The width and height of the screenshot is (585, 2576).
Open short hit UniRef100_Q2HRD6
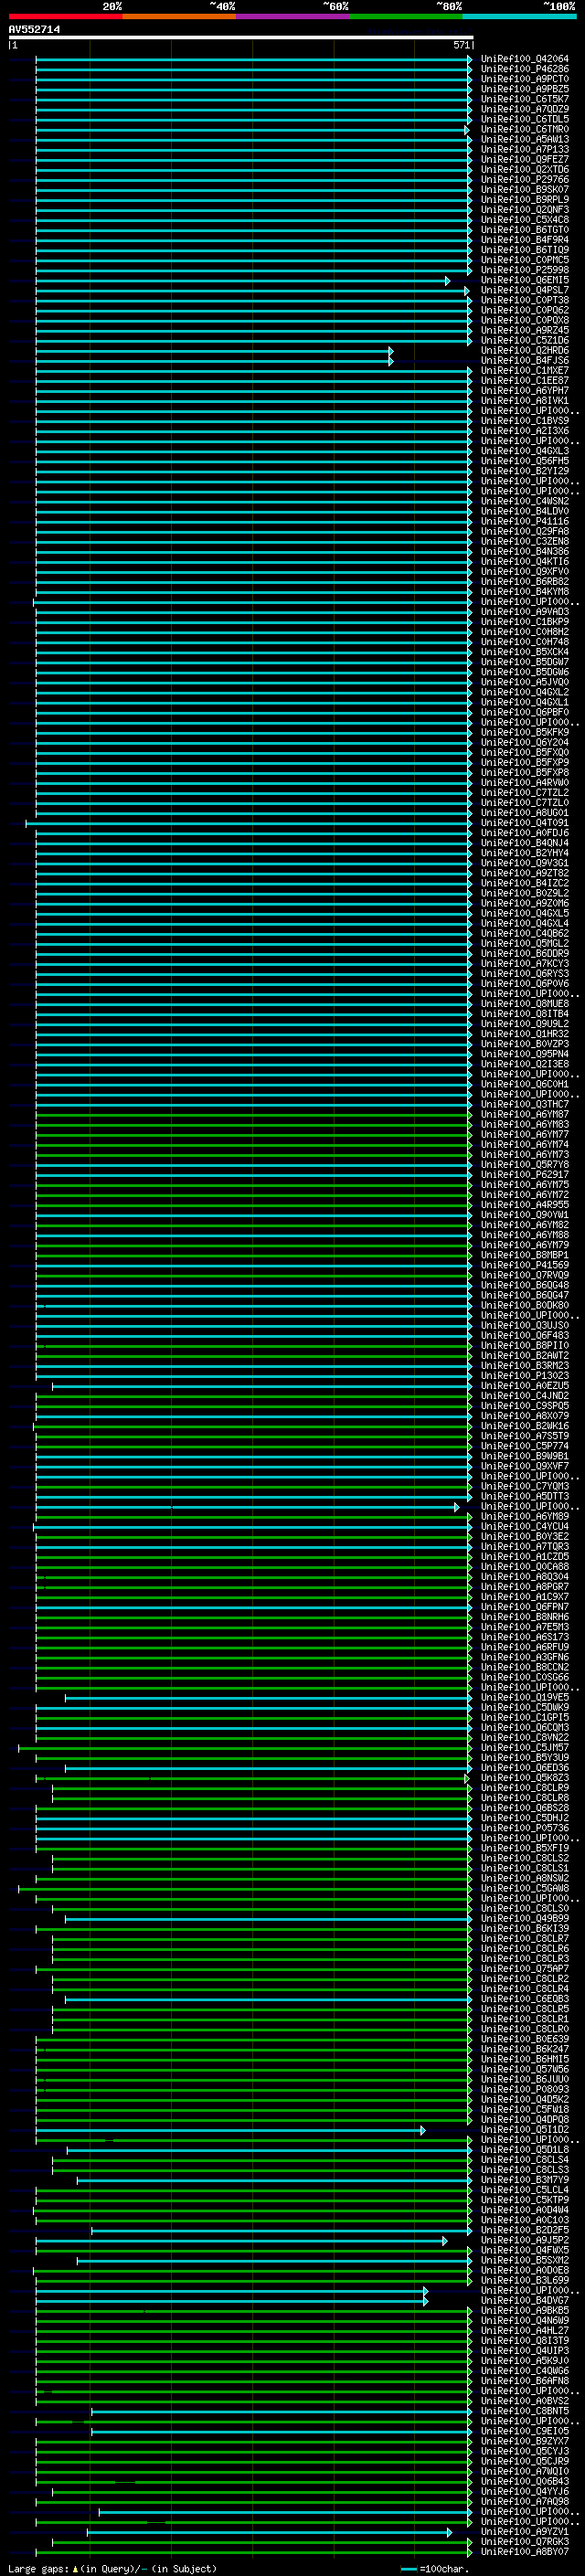pyautogui.click(x=525, y=351)
